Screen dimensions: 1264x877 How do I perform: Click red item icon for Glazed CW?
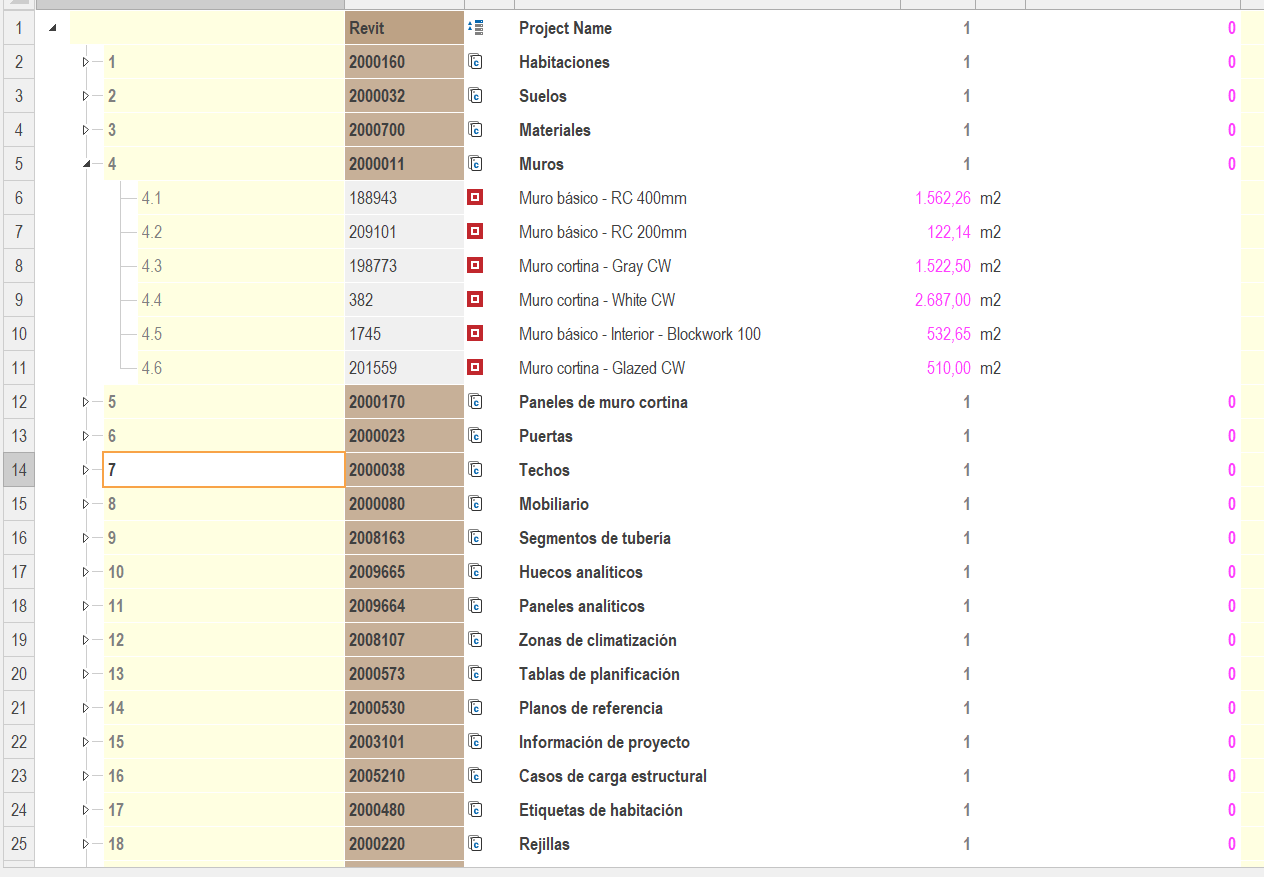point(475,368)
